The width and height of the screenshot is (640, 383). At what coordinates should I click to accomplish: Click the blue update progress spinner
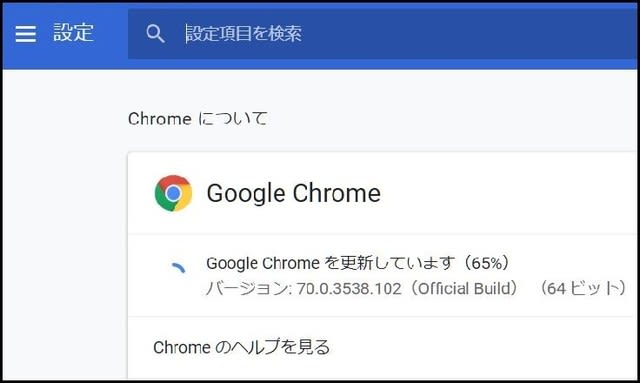coord(178,268)
